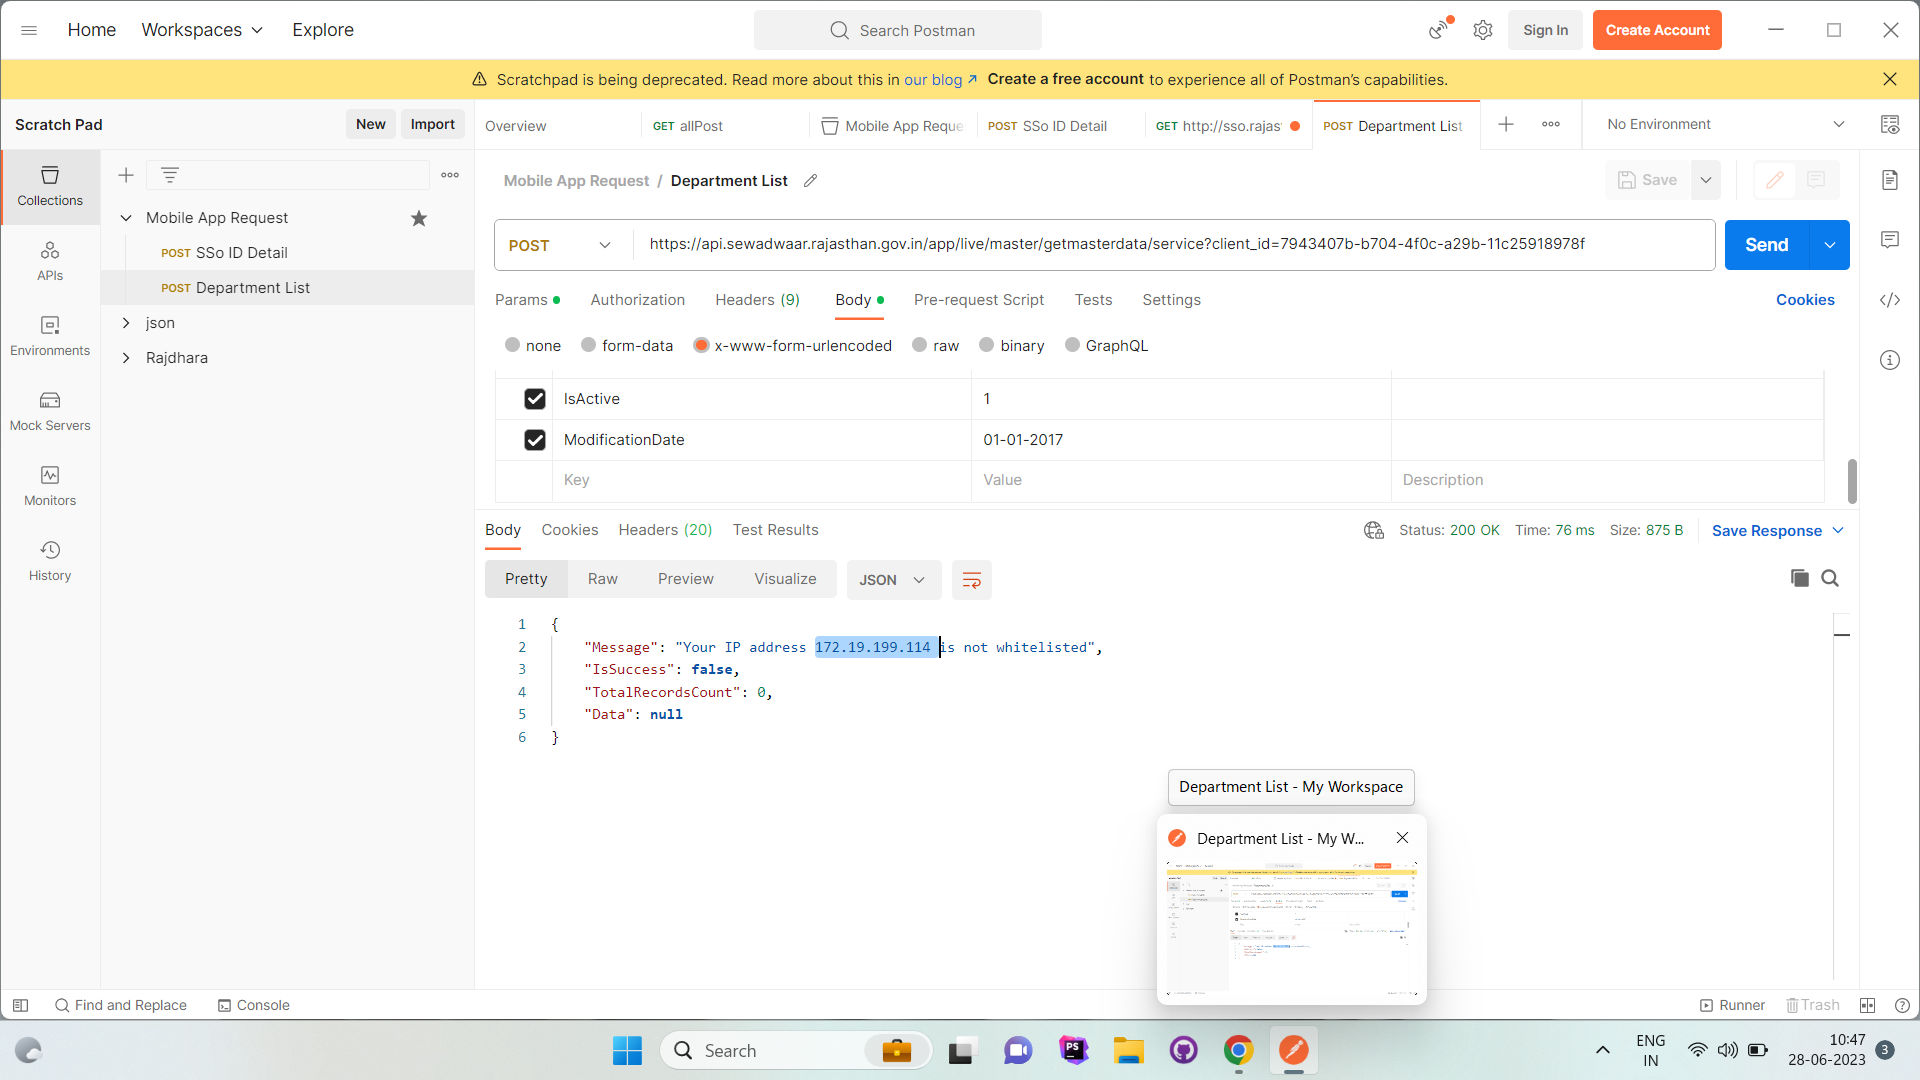The width and height of the screenshot is (1920, 1080).
Task: Open a new request tab with plus
Action: click(1506, 124)
